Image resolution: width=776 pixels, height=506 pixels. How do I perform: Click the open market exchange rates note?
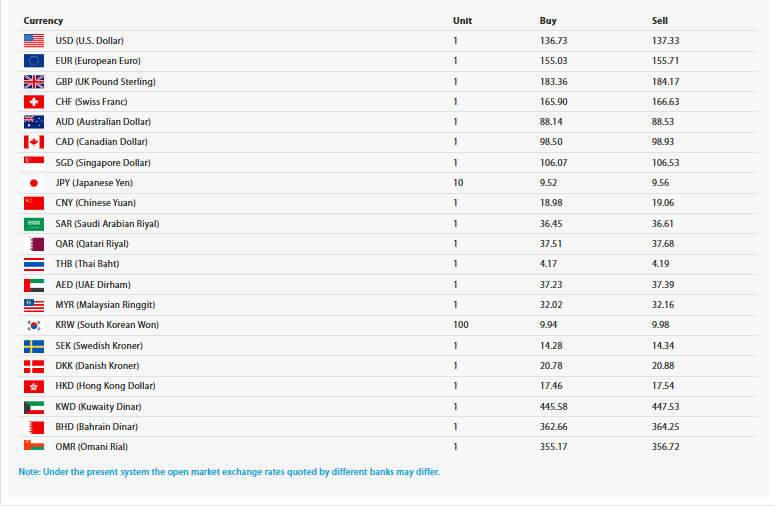(x=229, y=472)
